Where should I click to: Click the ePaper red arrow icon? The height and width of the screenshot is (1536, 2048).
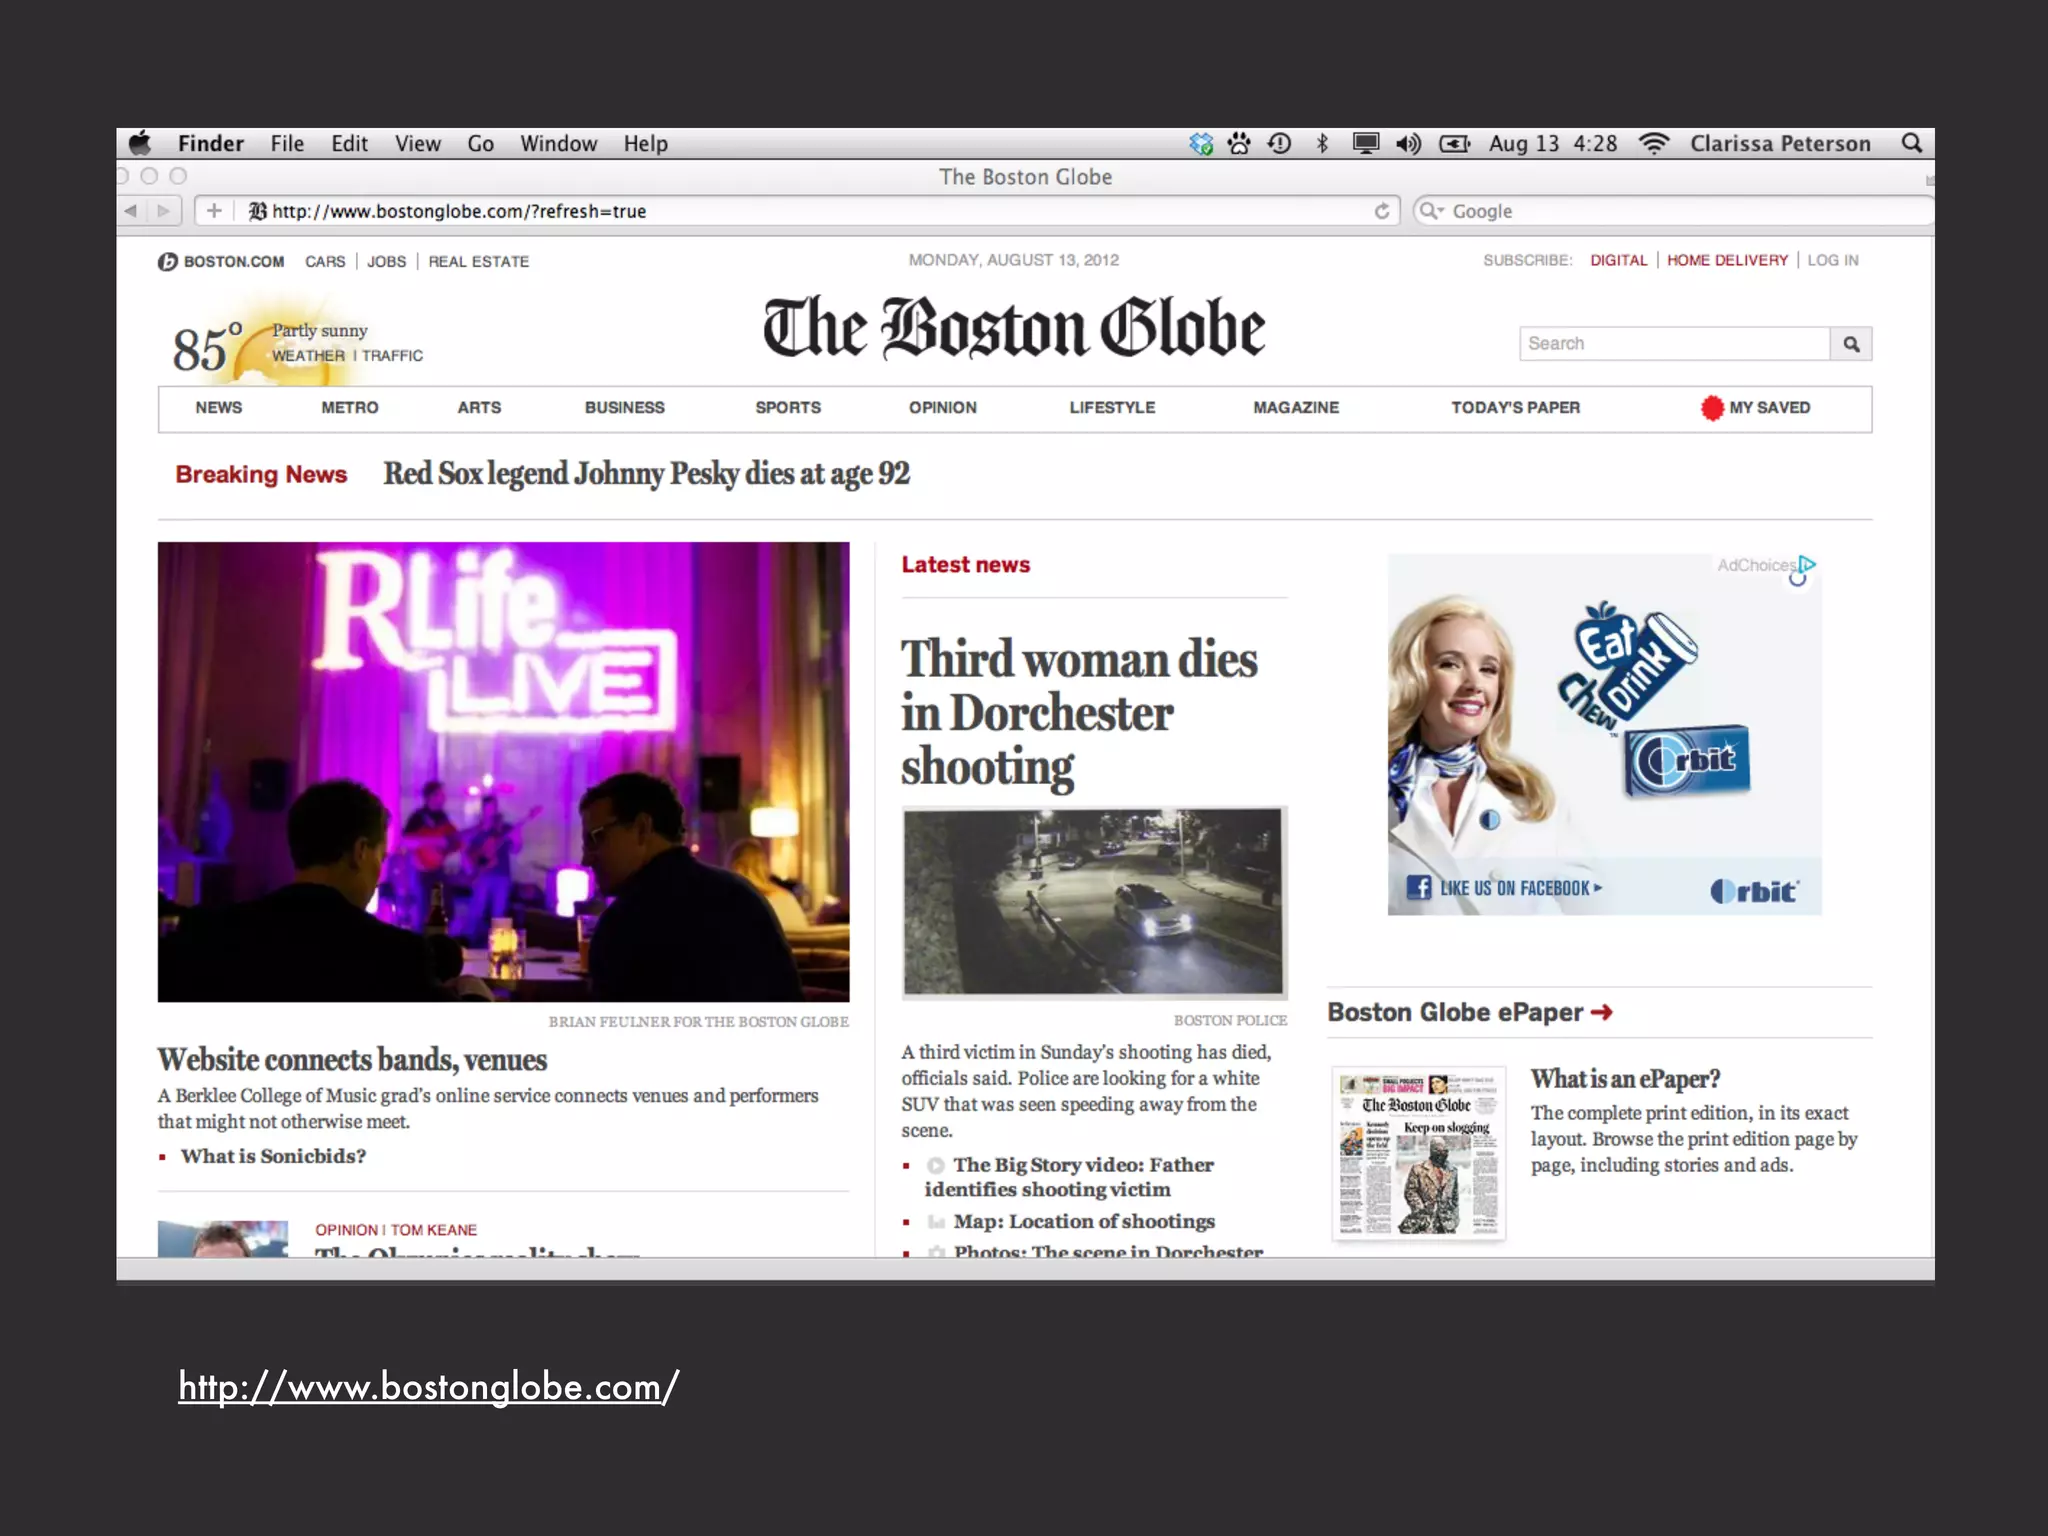(1601, 1012)
